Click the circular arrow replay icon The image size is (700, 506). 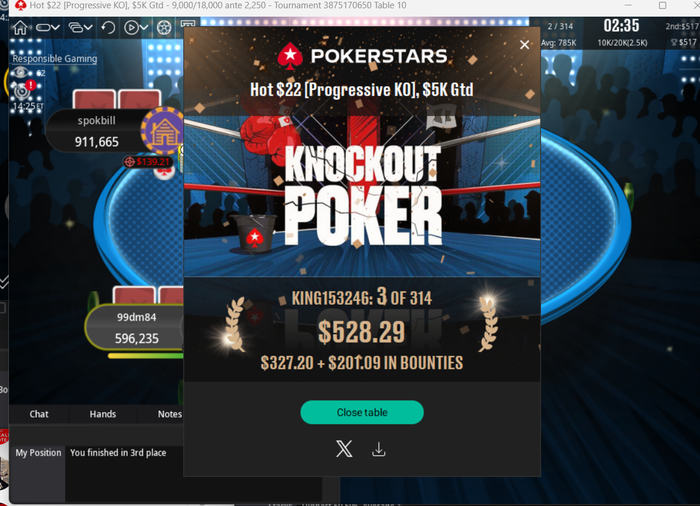[108, 28]
